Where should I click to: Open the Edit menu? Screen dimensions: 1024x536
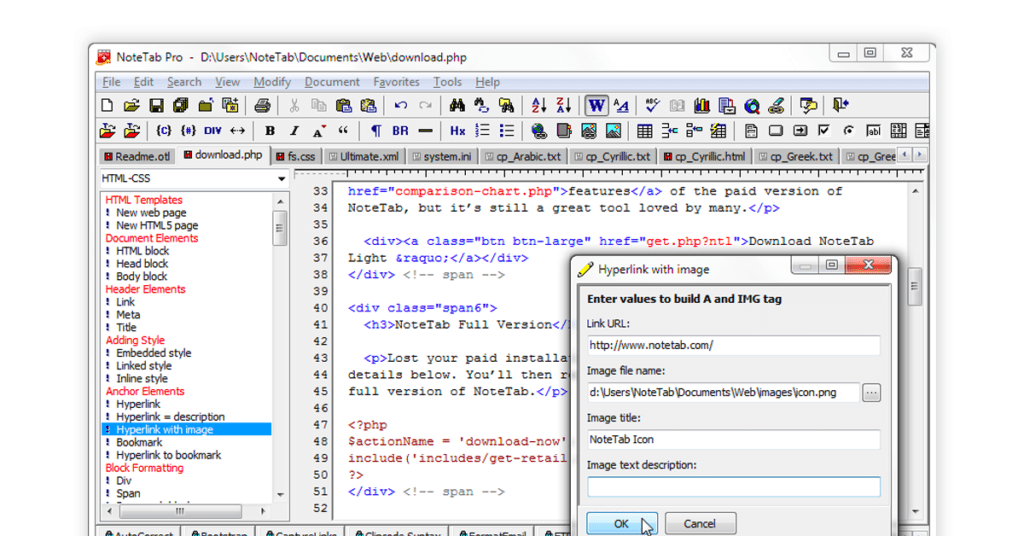tap(143, 82)
